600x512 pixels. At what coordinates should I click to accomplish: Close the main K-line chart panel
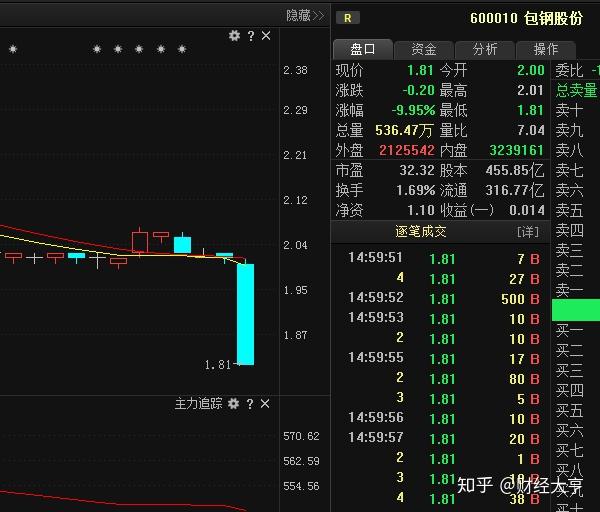pyautogui.click(x=266, y=36)
